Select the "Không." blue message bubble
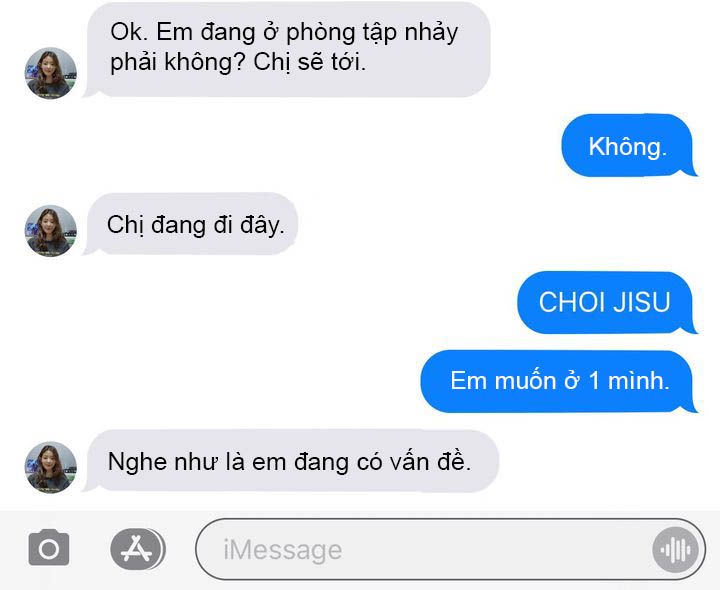This screenshot has width=720, height=590. click(x=627, y=146)
